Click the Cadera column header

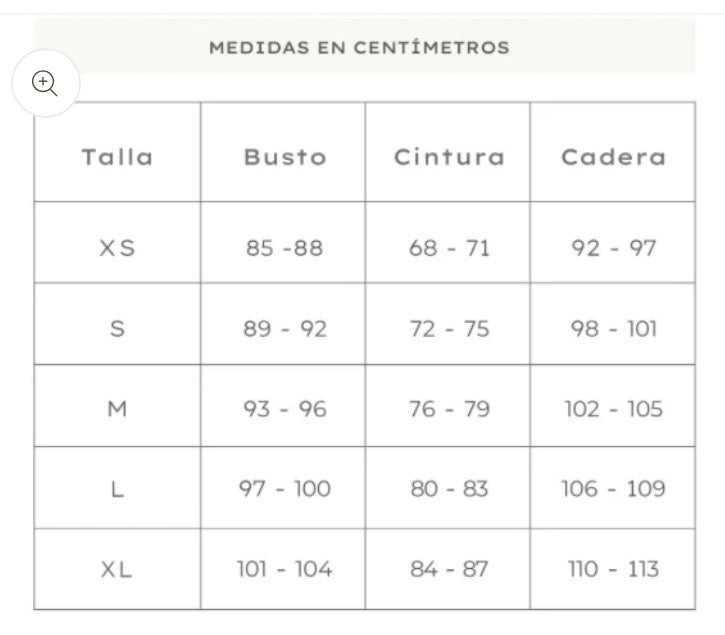[x=613, y=157]
